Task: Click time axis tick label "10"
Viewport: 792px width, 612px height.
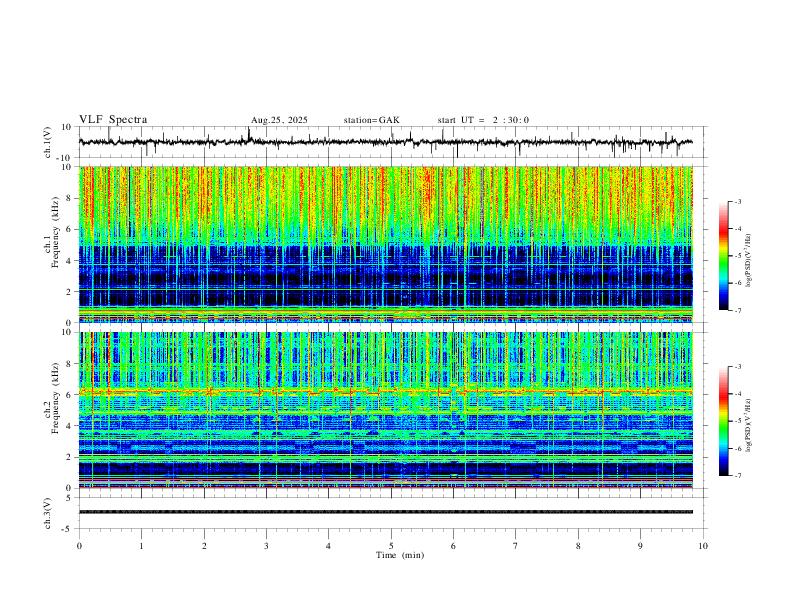Action: click(x=703, y=546)
